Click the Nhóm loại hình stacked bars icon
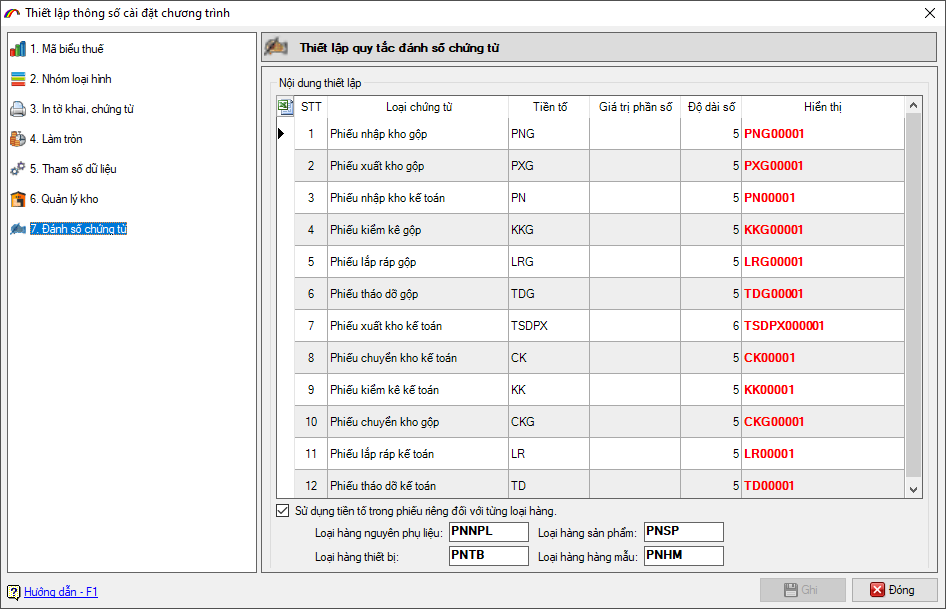 click(18, 79)
